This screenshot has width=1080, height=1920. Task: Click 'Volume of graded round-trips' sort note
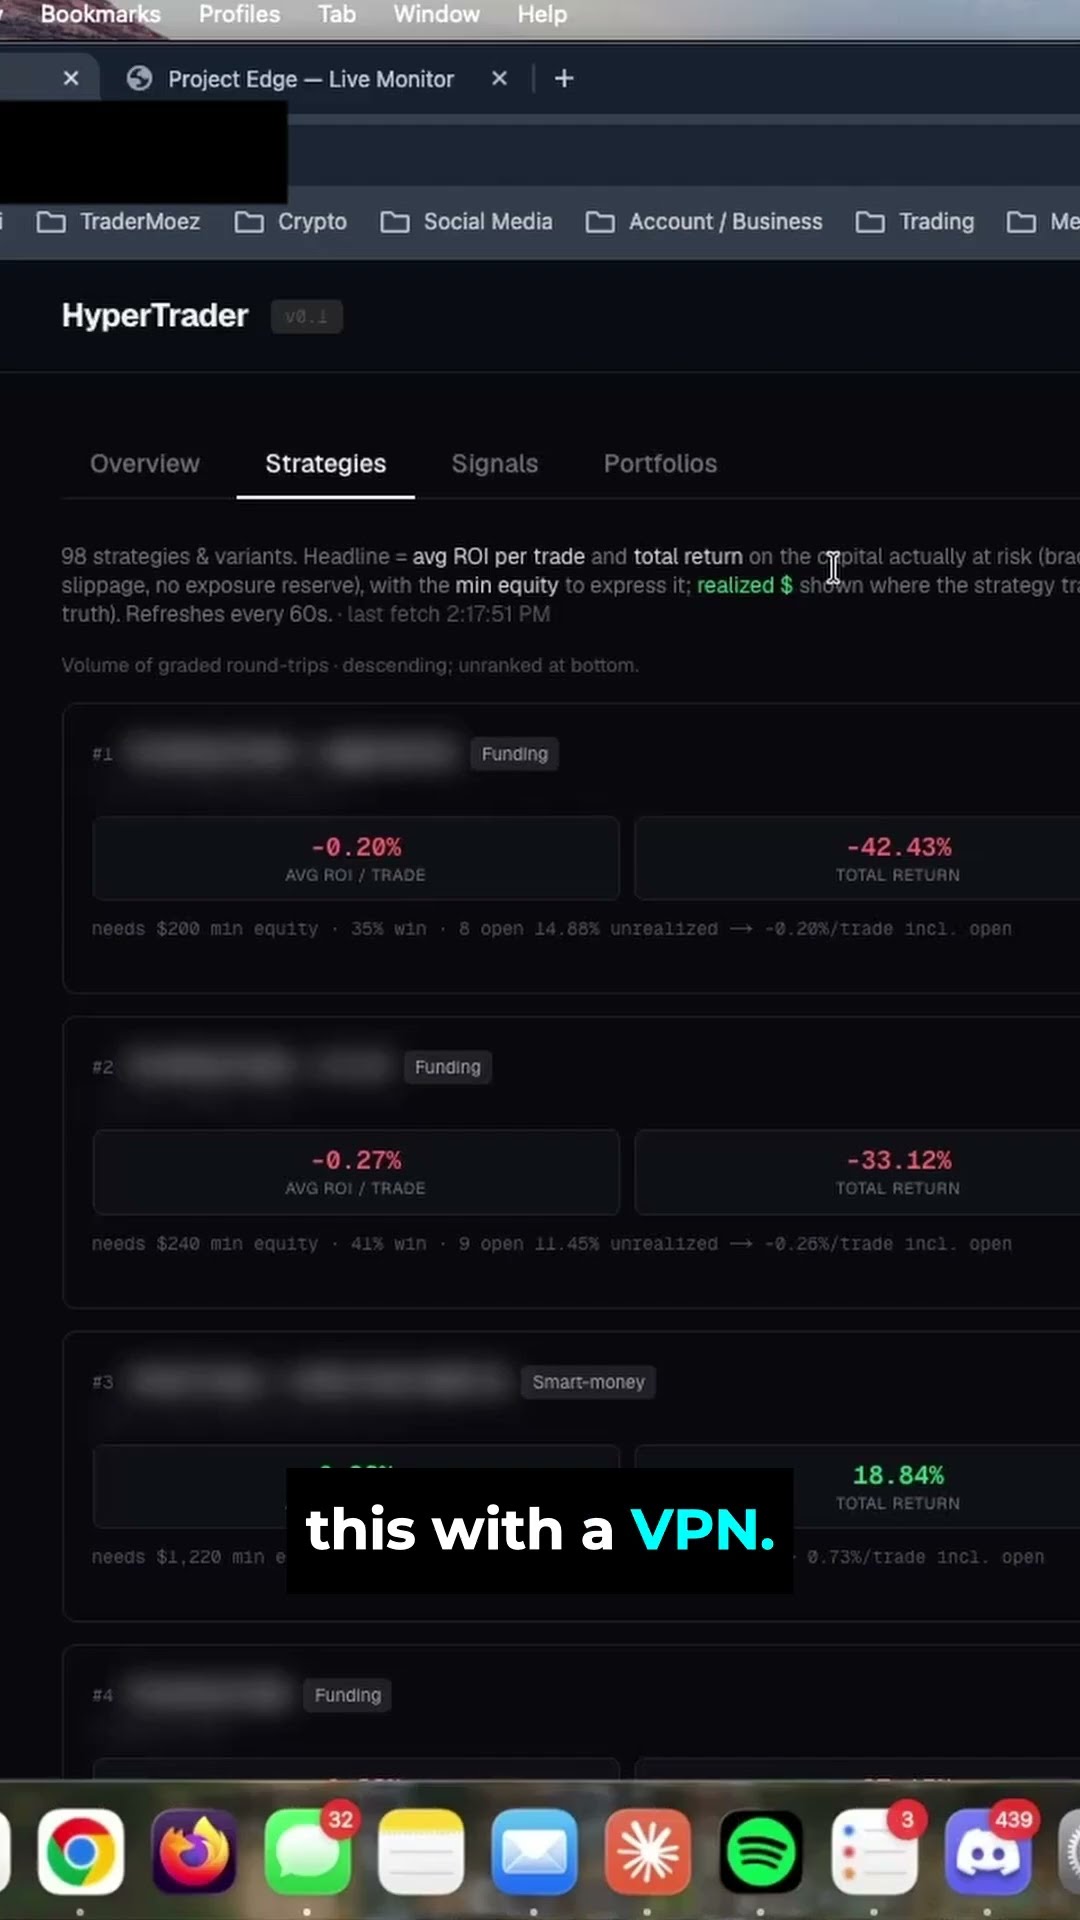tap(350, 665)
